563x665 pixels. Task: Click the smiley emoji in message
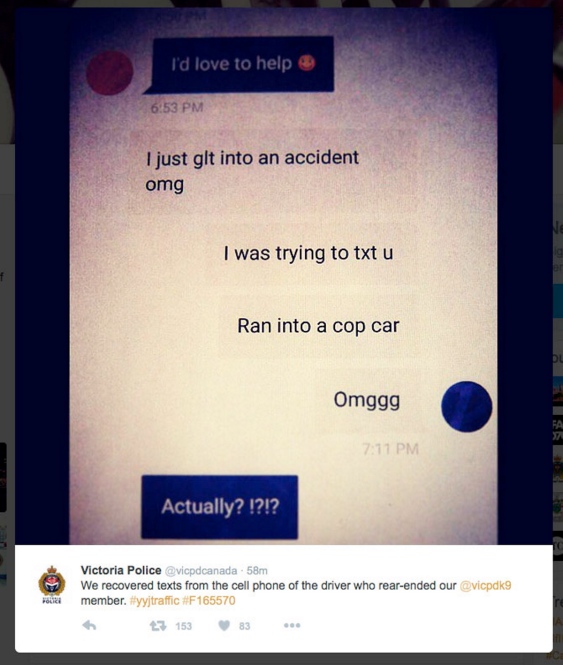point(307,63)
